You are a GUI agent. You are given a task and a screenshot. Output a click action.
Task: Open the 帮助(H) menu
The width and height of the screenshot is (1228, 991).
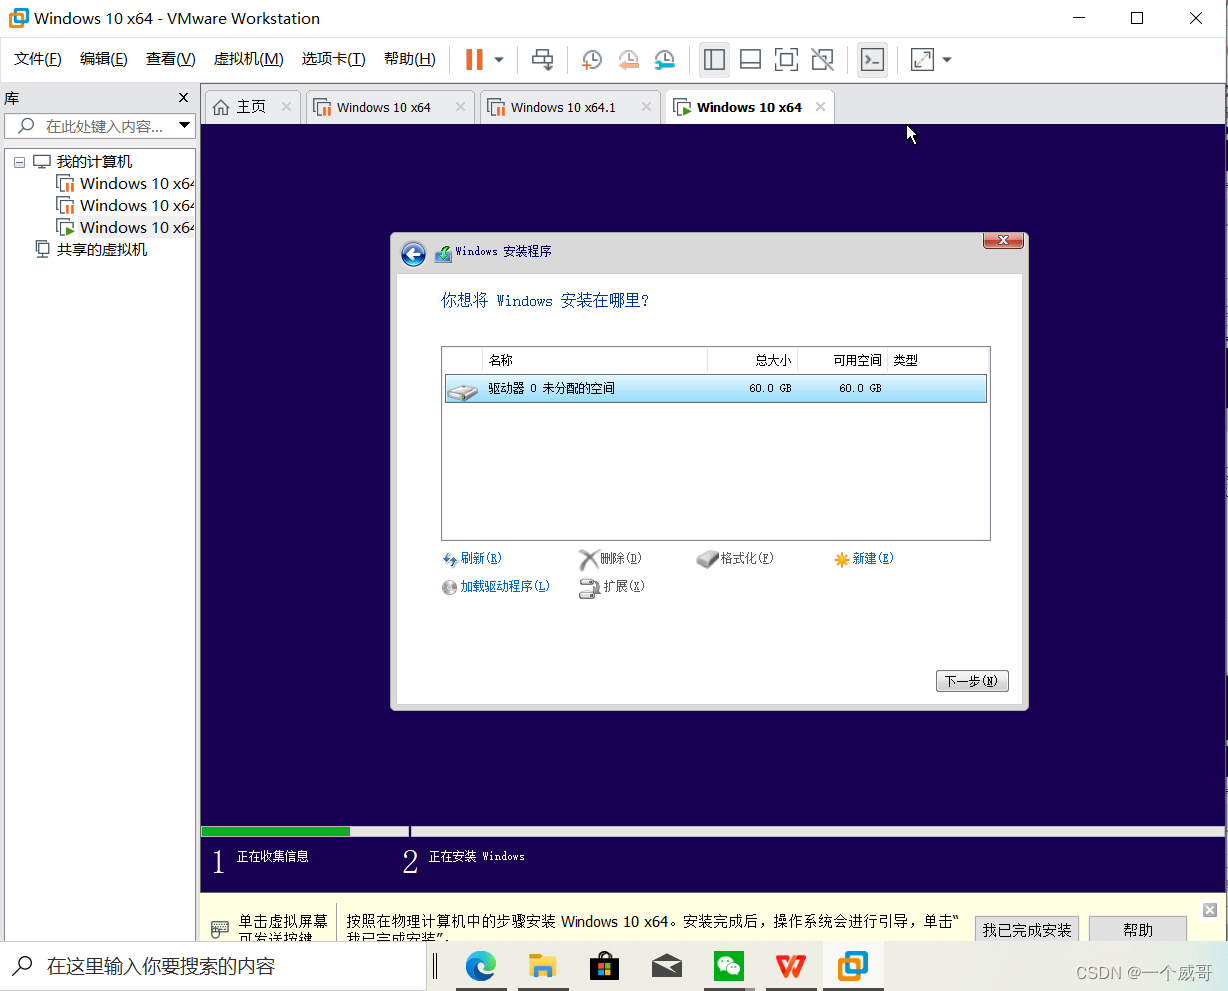(410, 59)
